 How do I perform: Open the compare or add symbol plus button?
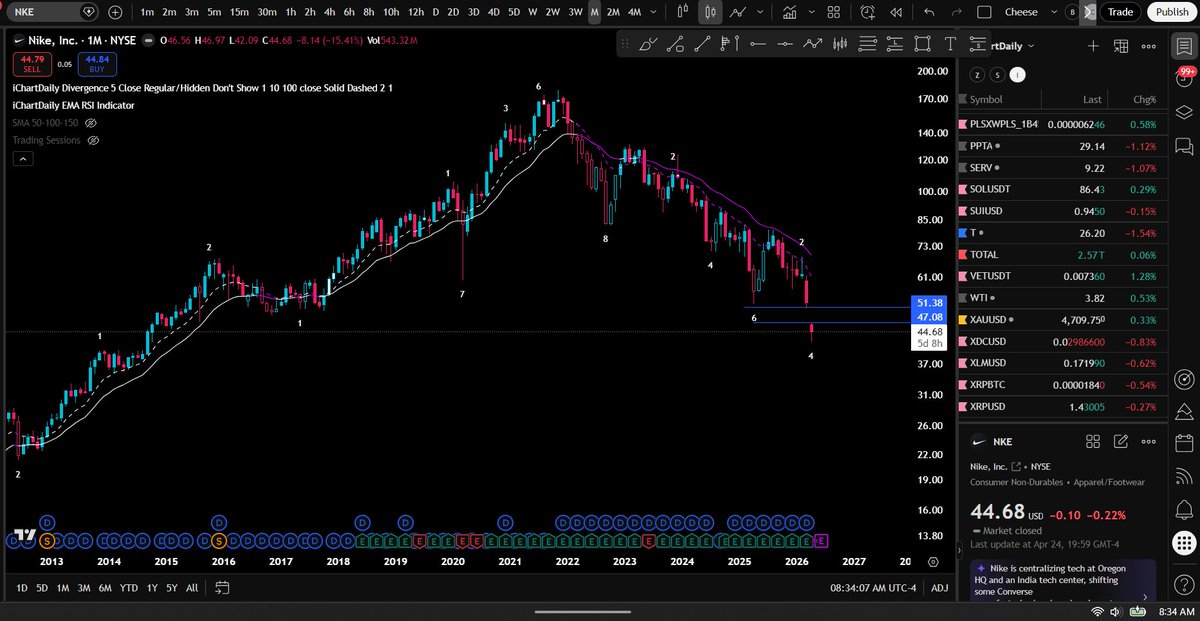[115, 12]
